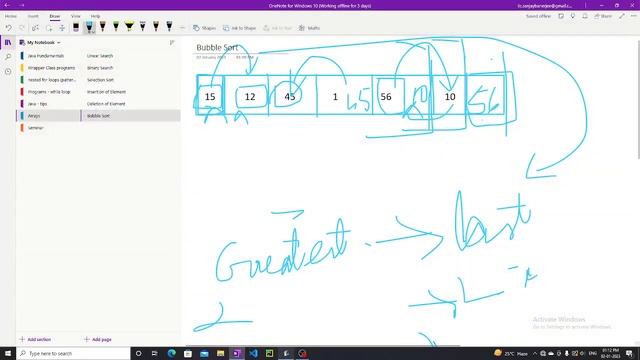Enter full screen mode with expand icon
Viewport: 640px width, 360px height.
click(622, 16)
